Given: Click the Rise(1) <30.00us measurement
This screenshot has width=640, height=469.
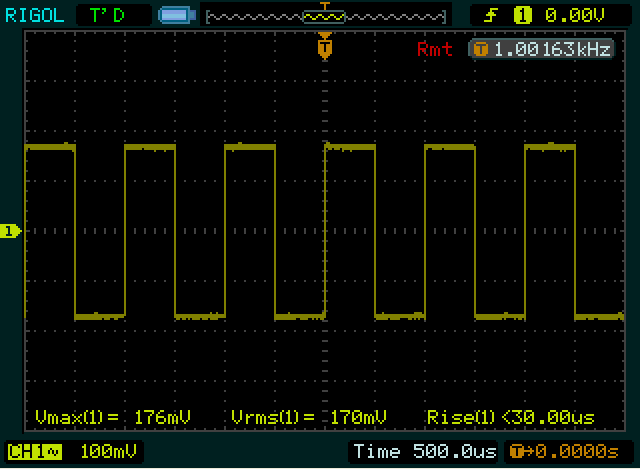Looking at the screenshot, I should (x=510, y=417).
